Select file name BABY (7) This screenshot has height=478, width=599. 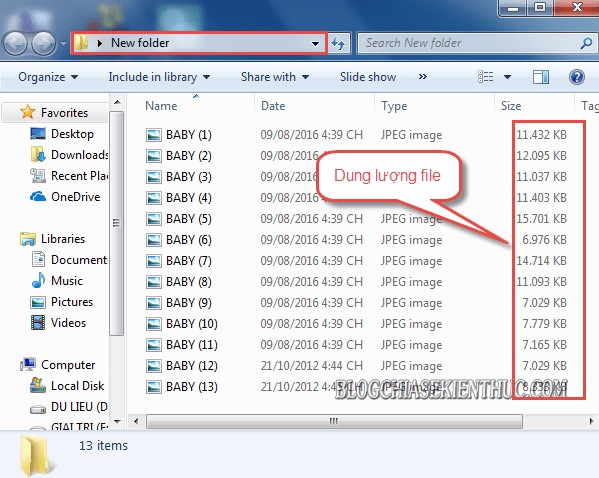point(189,261)
